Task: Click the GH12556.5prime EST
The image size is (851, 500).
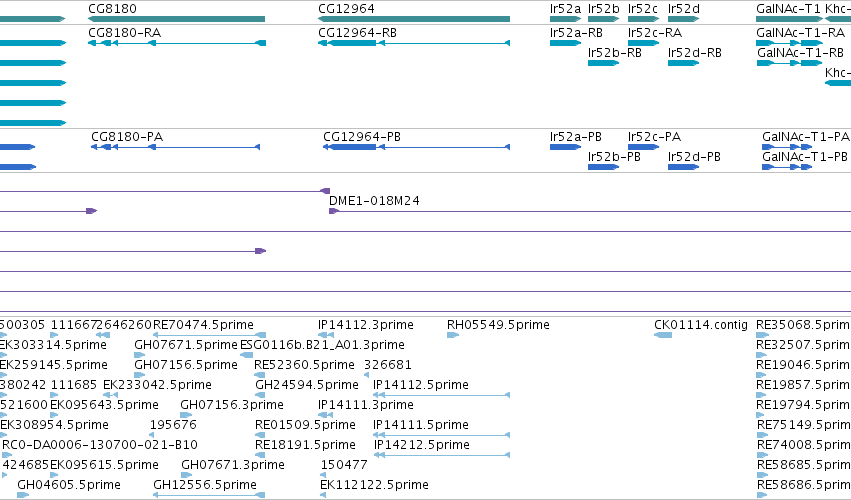Action: 209,495
